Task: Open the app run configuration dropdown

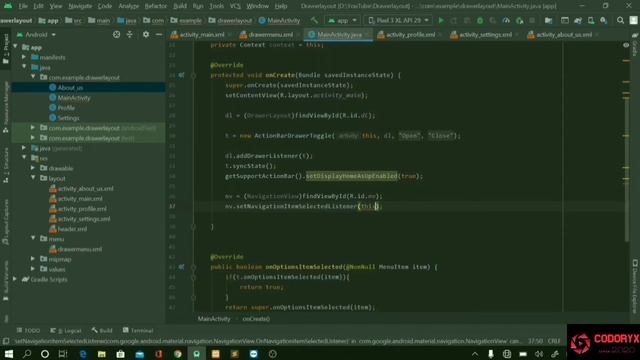Action: 342,20
